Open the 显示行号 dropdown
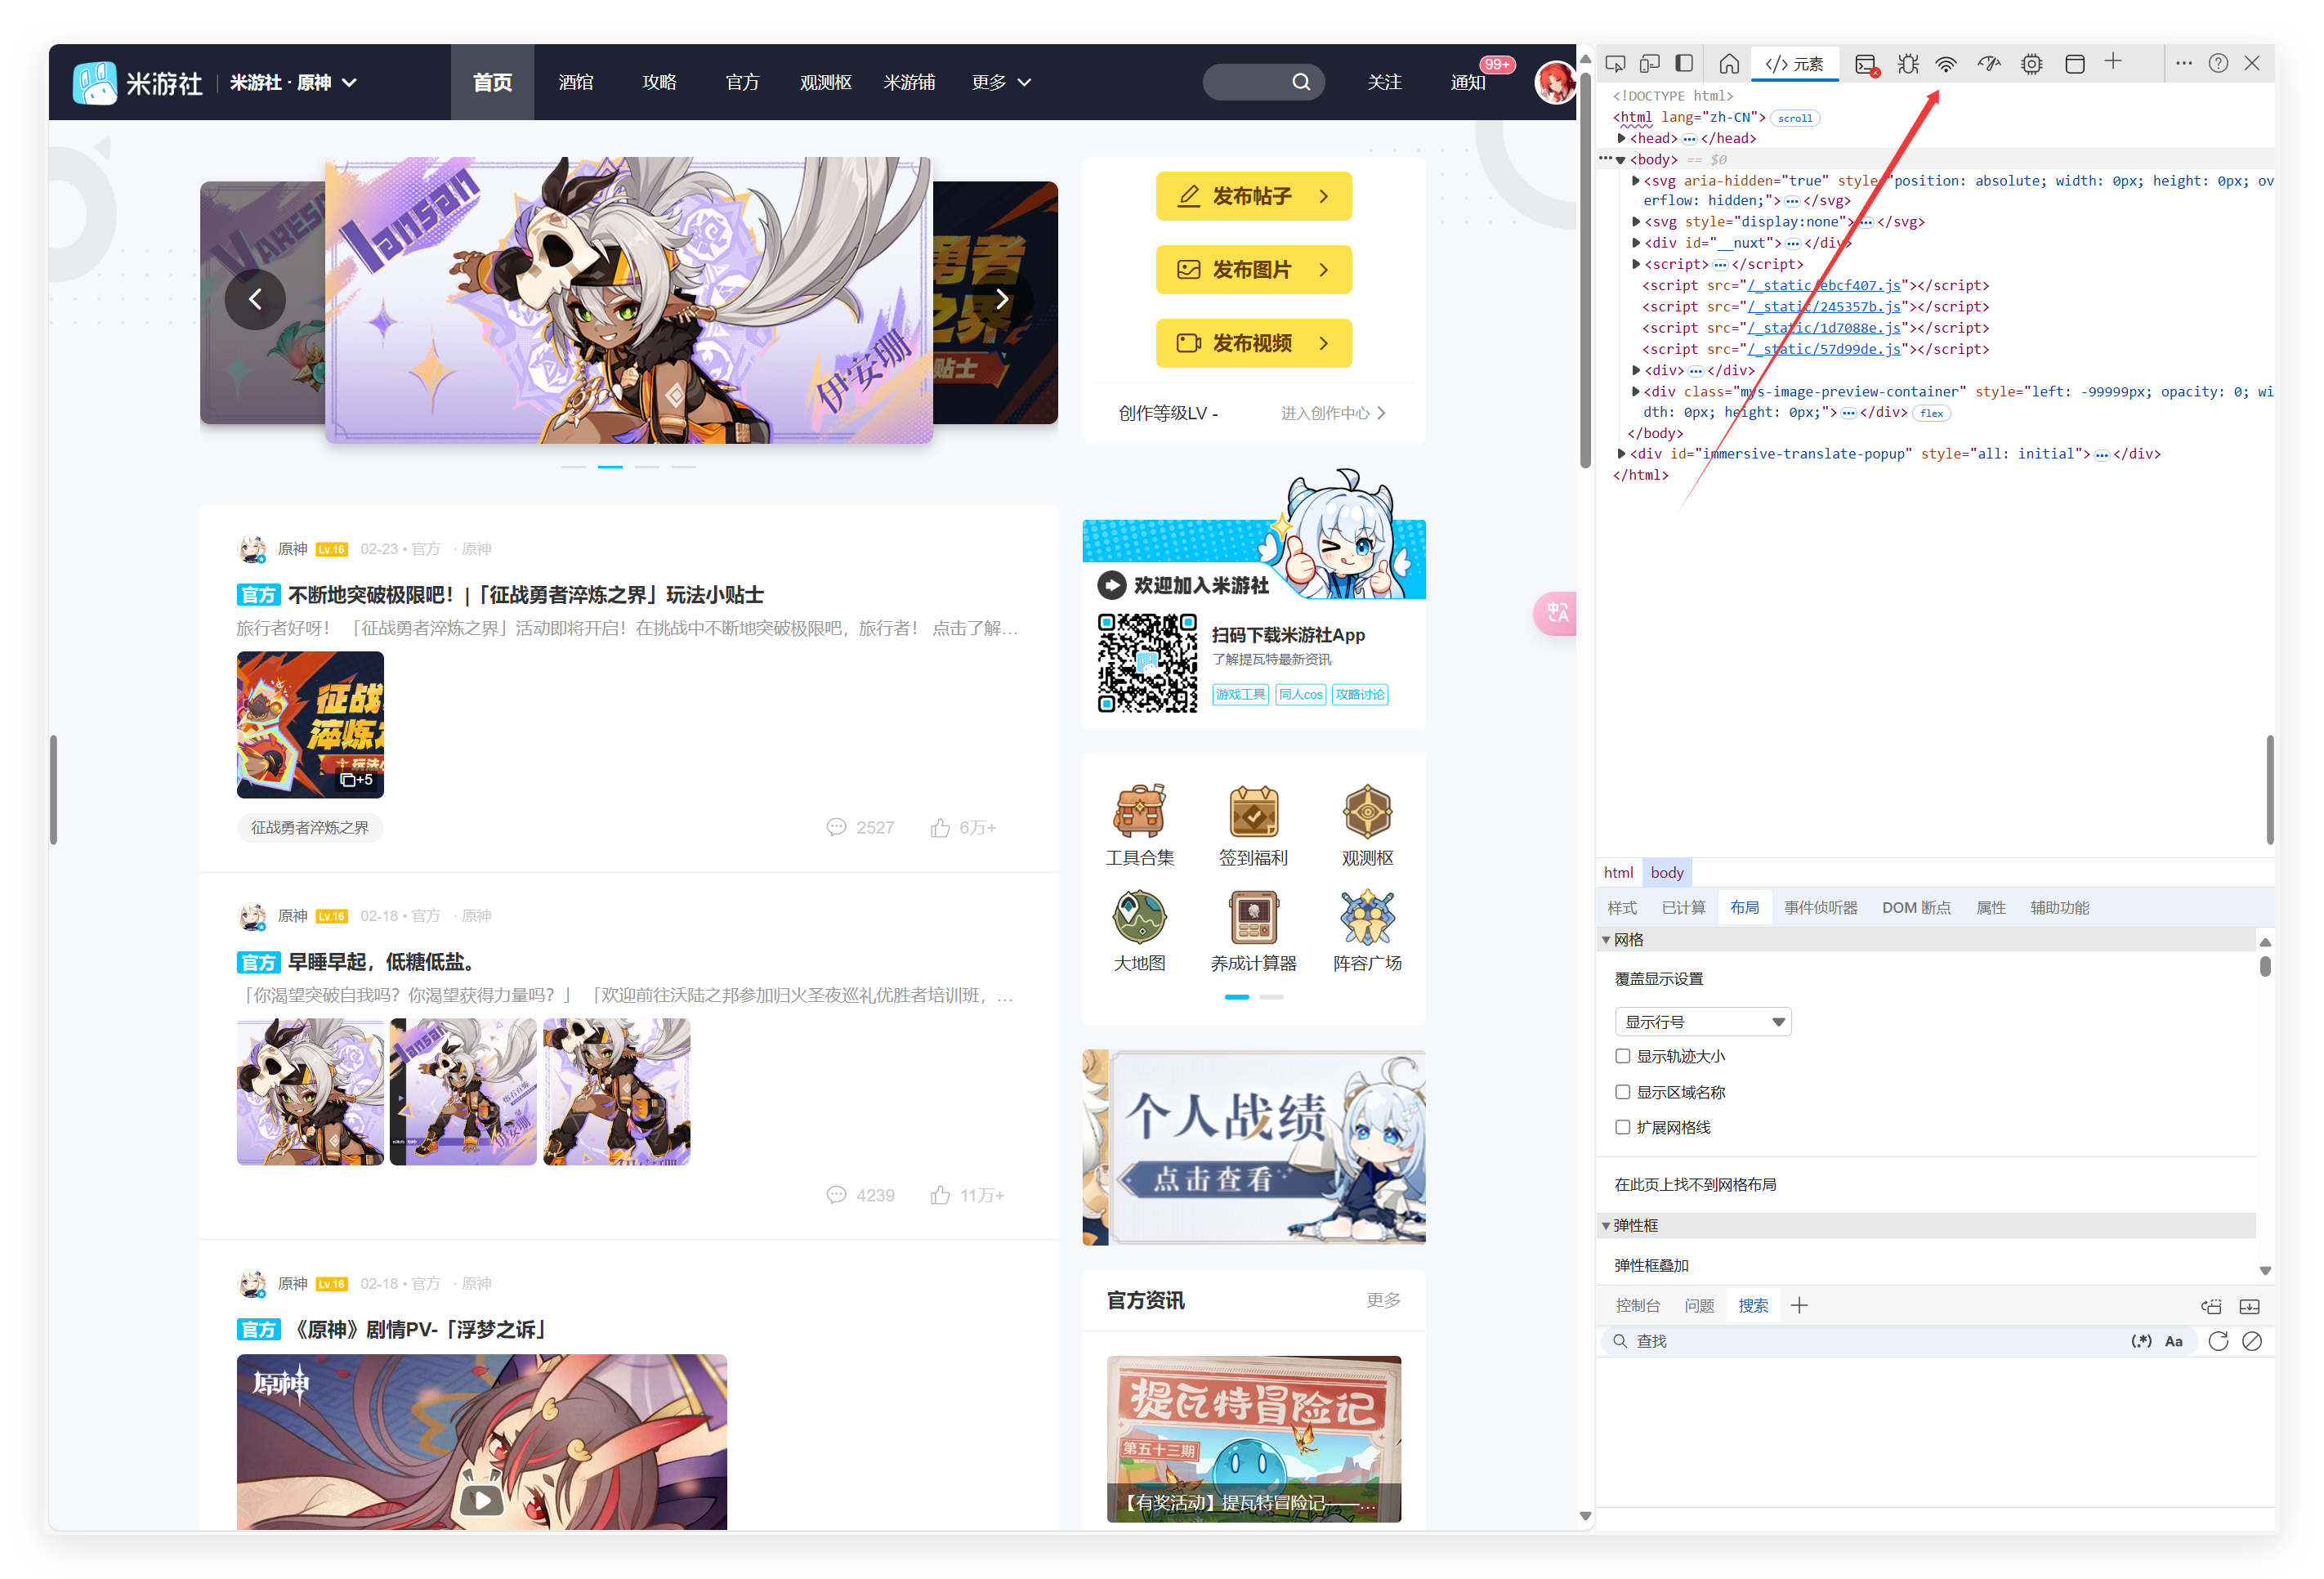Viewport: 2324px width, 1579px height. [1703, 1021]
